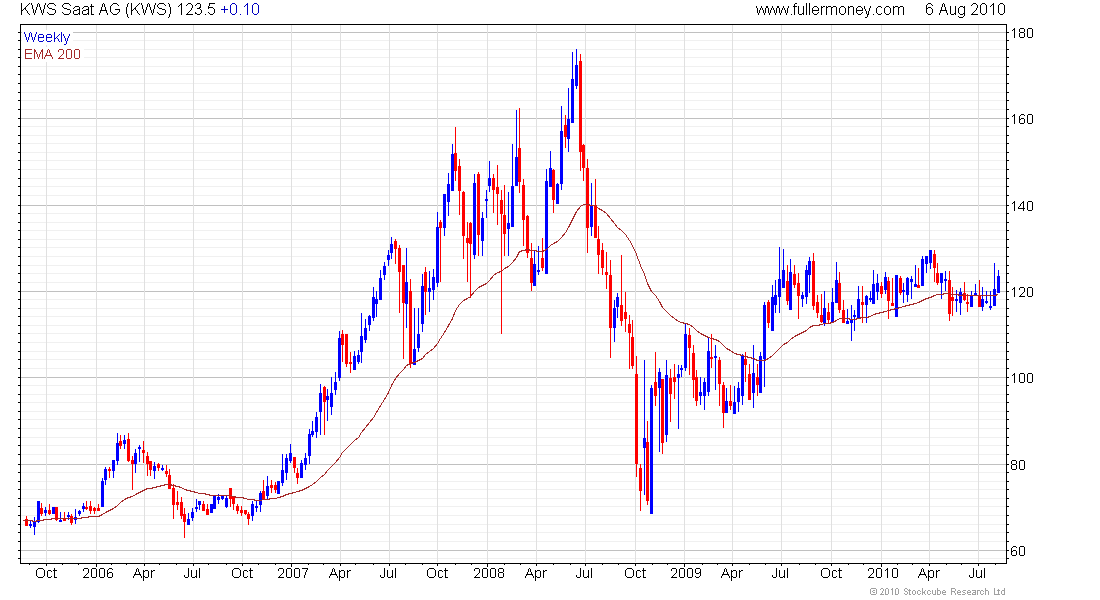Click the 2009 year label on the time axis
1100x600 pixels.
(685, 573)
